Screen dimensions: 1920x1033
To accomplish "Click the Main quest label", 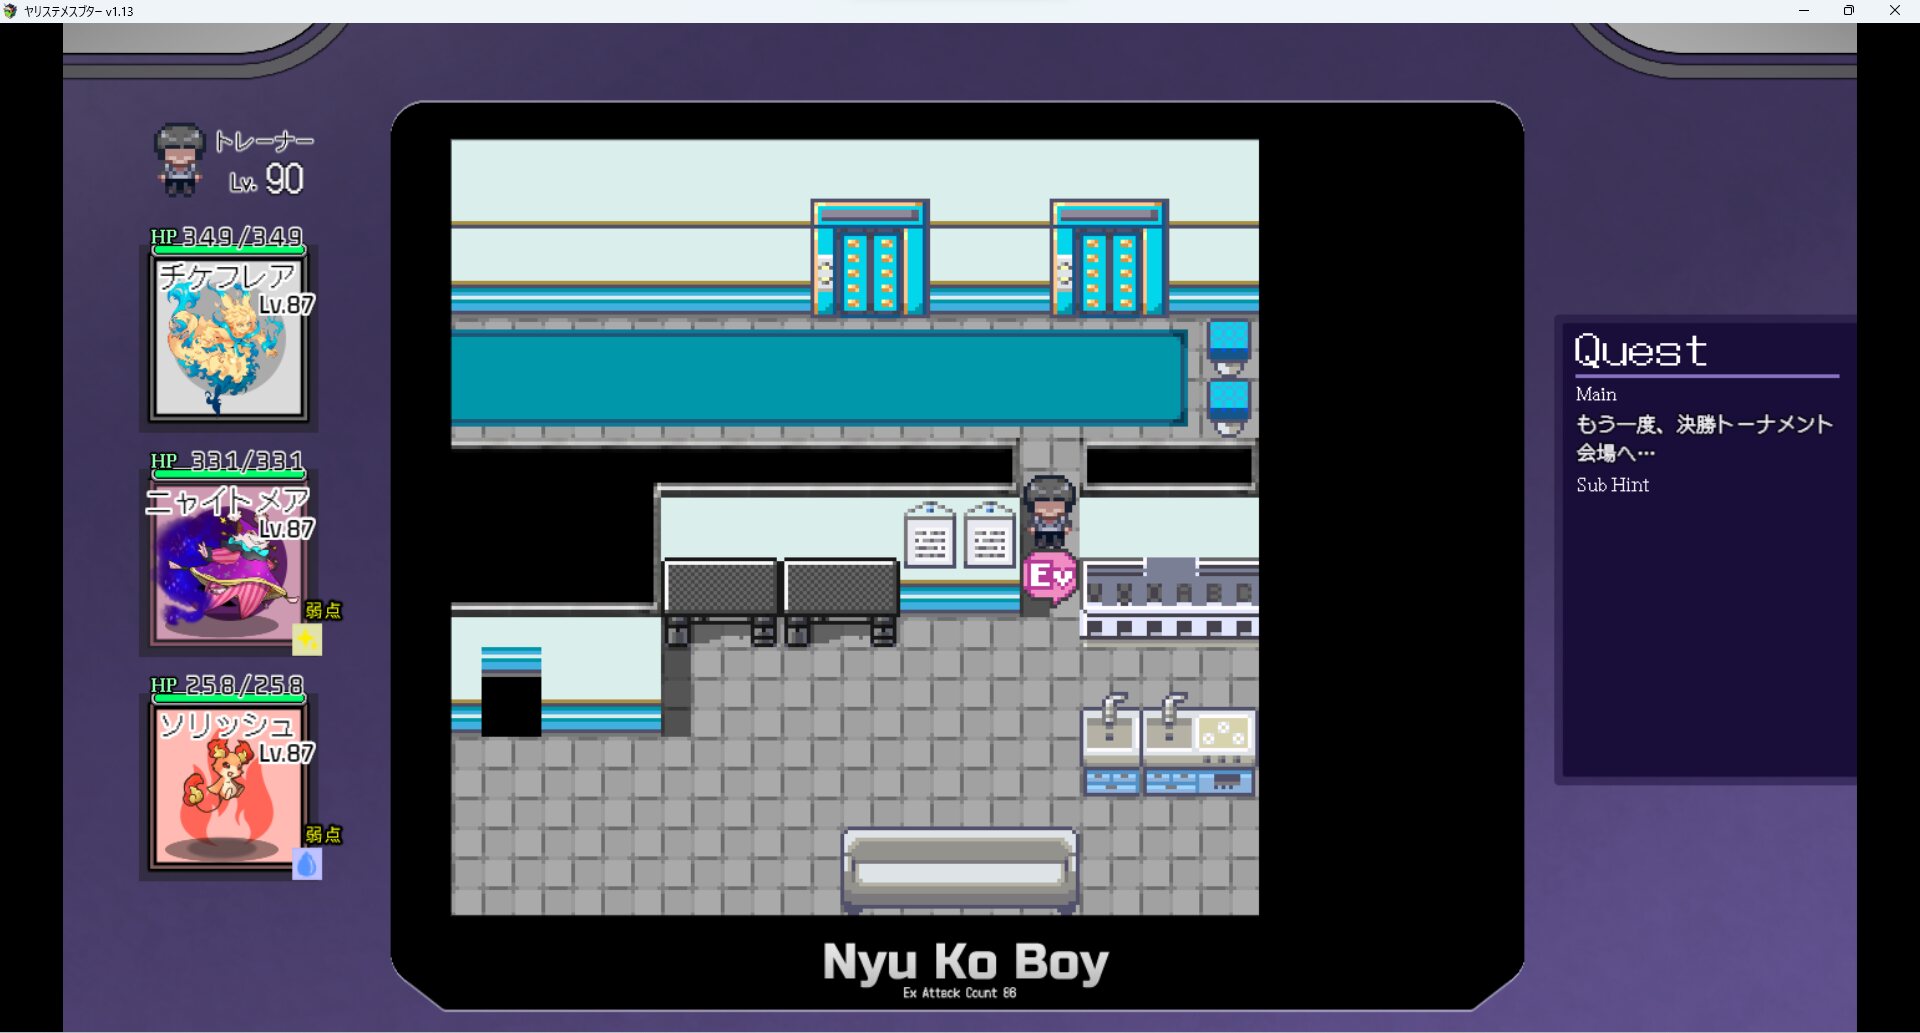I will tap(1596, 394).
